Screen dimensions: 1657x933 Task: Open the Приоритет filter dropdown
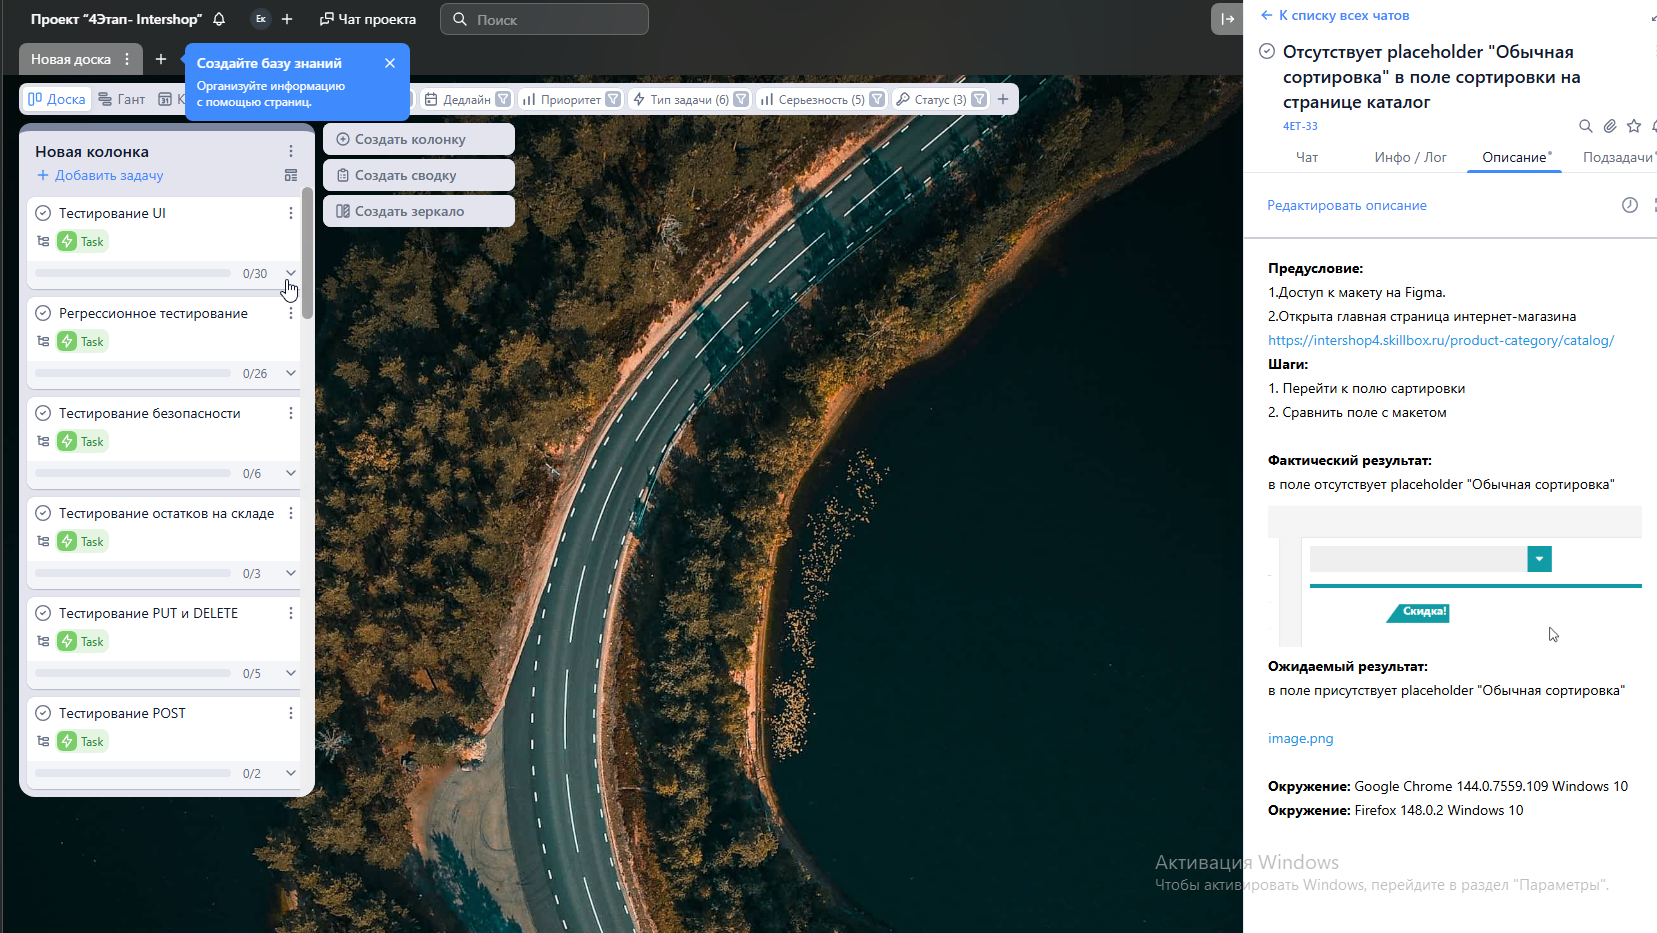(x=571, y=99)
